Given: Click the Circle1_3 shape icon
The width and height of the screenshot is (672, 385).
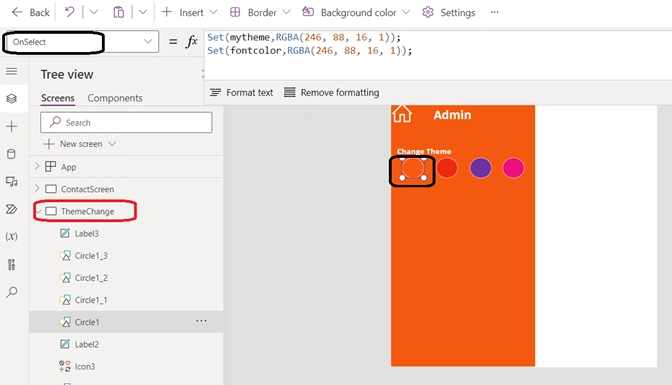Looking at the screenshot, I should pos(65,256).
